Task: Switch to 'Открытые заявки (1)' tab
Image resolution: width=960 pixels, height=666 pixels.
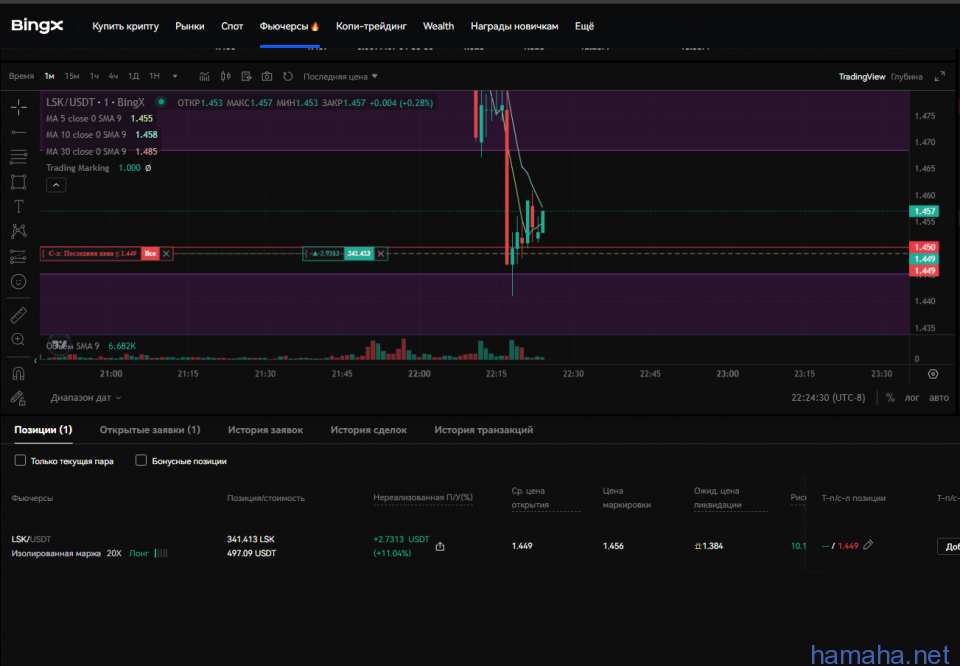Action: (150, 430)
